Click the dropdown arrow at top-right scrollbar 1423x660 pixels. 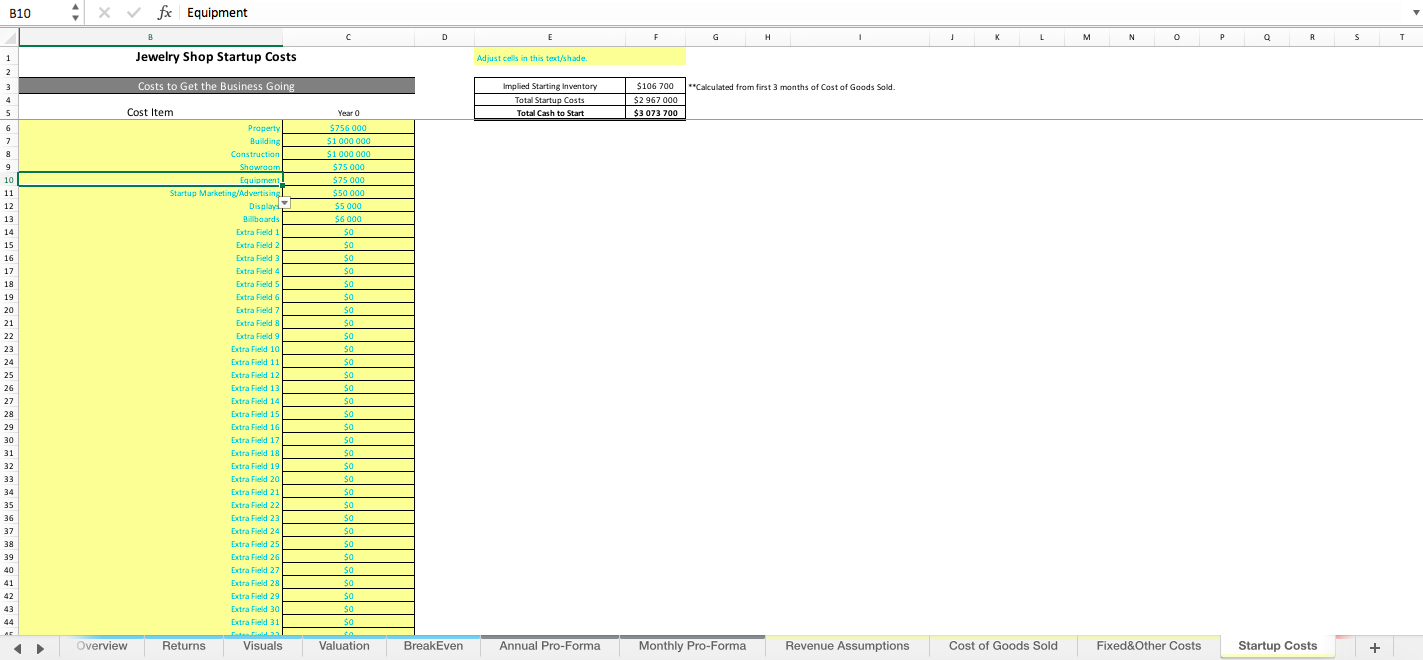[x=1415, y=12]
